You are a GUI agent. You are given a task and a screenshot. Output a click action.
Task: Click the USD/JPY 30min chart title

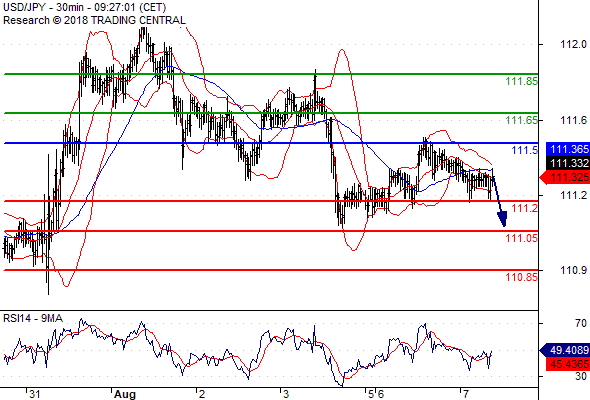tap(85, 8)
